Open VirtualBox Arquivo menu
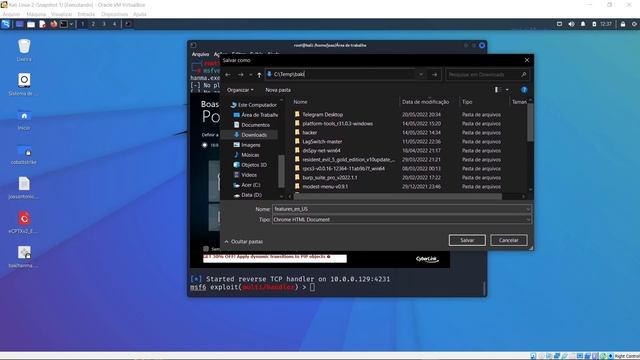 pos(11,14)
